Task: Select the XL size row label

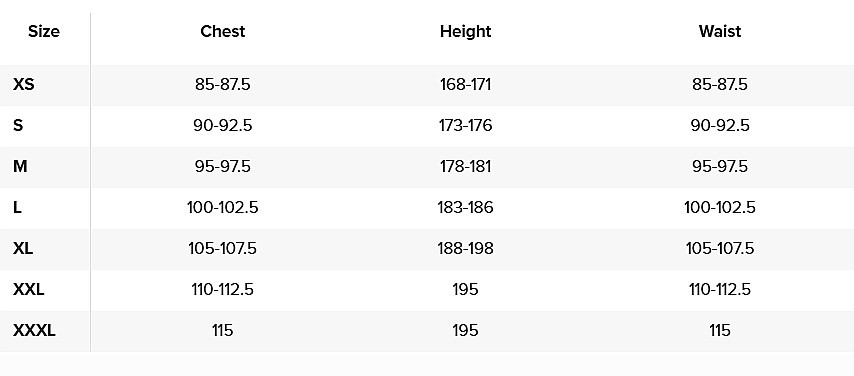Action: (23, 248)
